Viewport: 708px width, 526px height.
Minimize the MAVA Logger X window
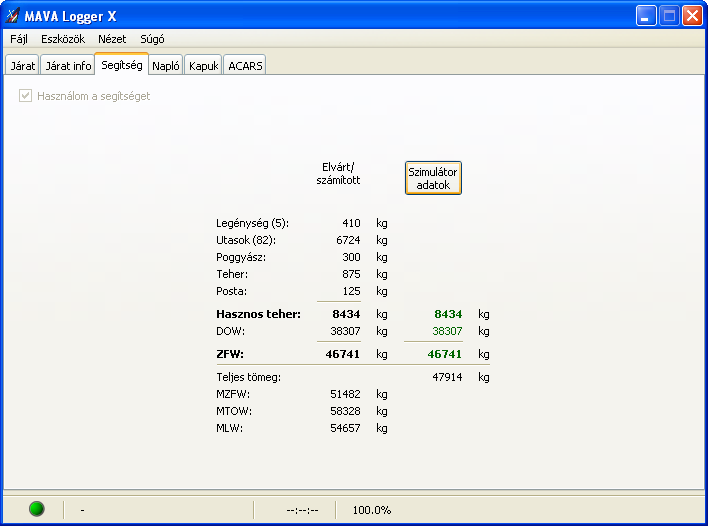(646, 16)
